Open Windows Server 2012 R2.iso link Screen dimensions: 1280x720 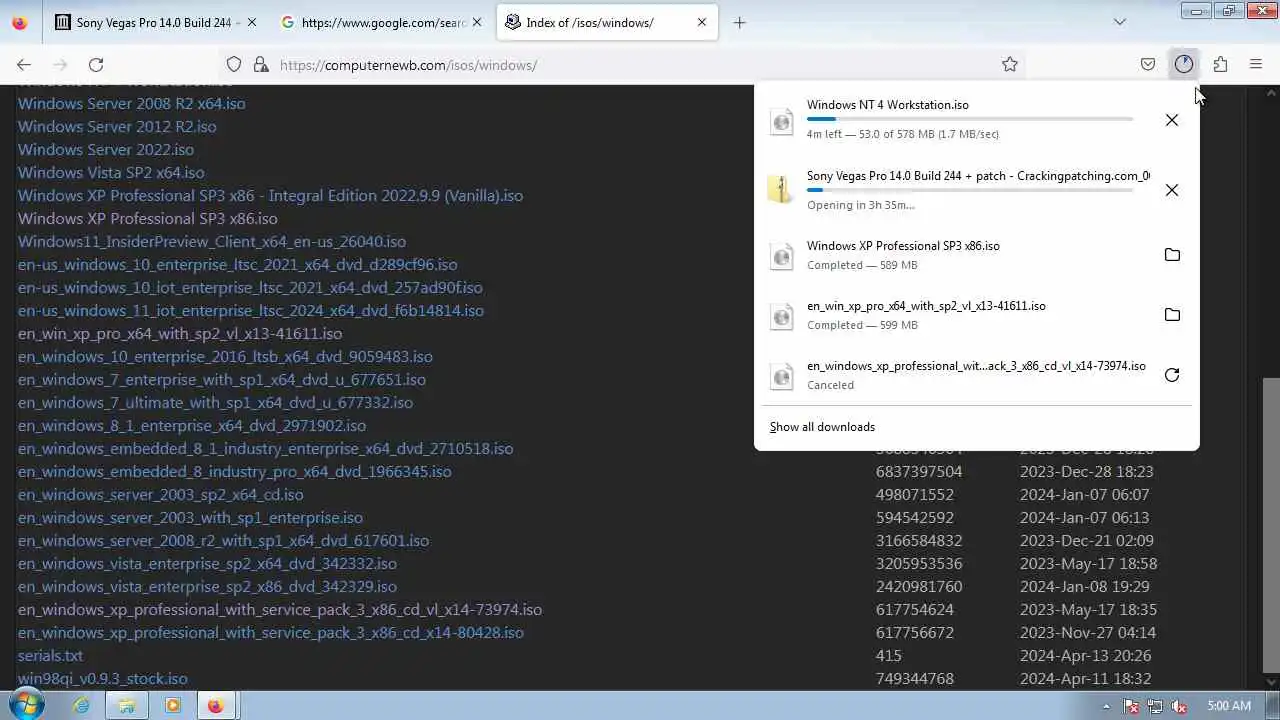pyautogui.click(x=117, y=126)
